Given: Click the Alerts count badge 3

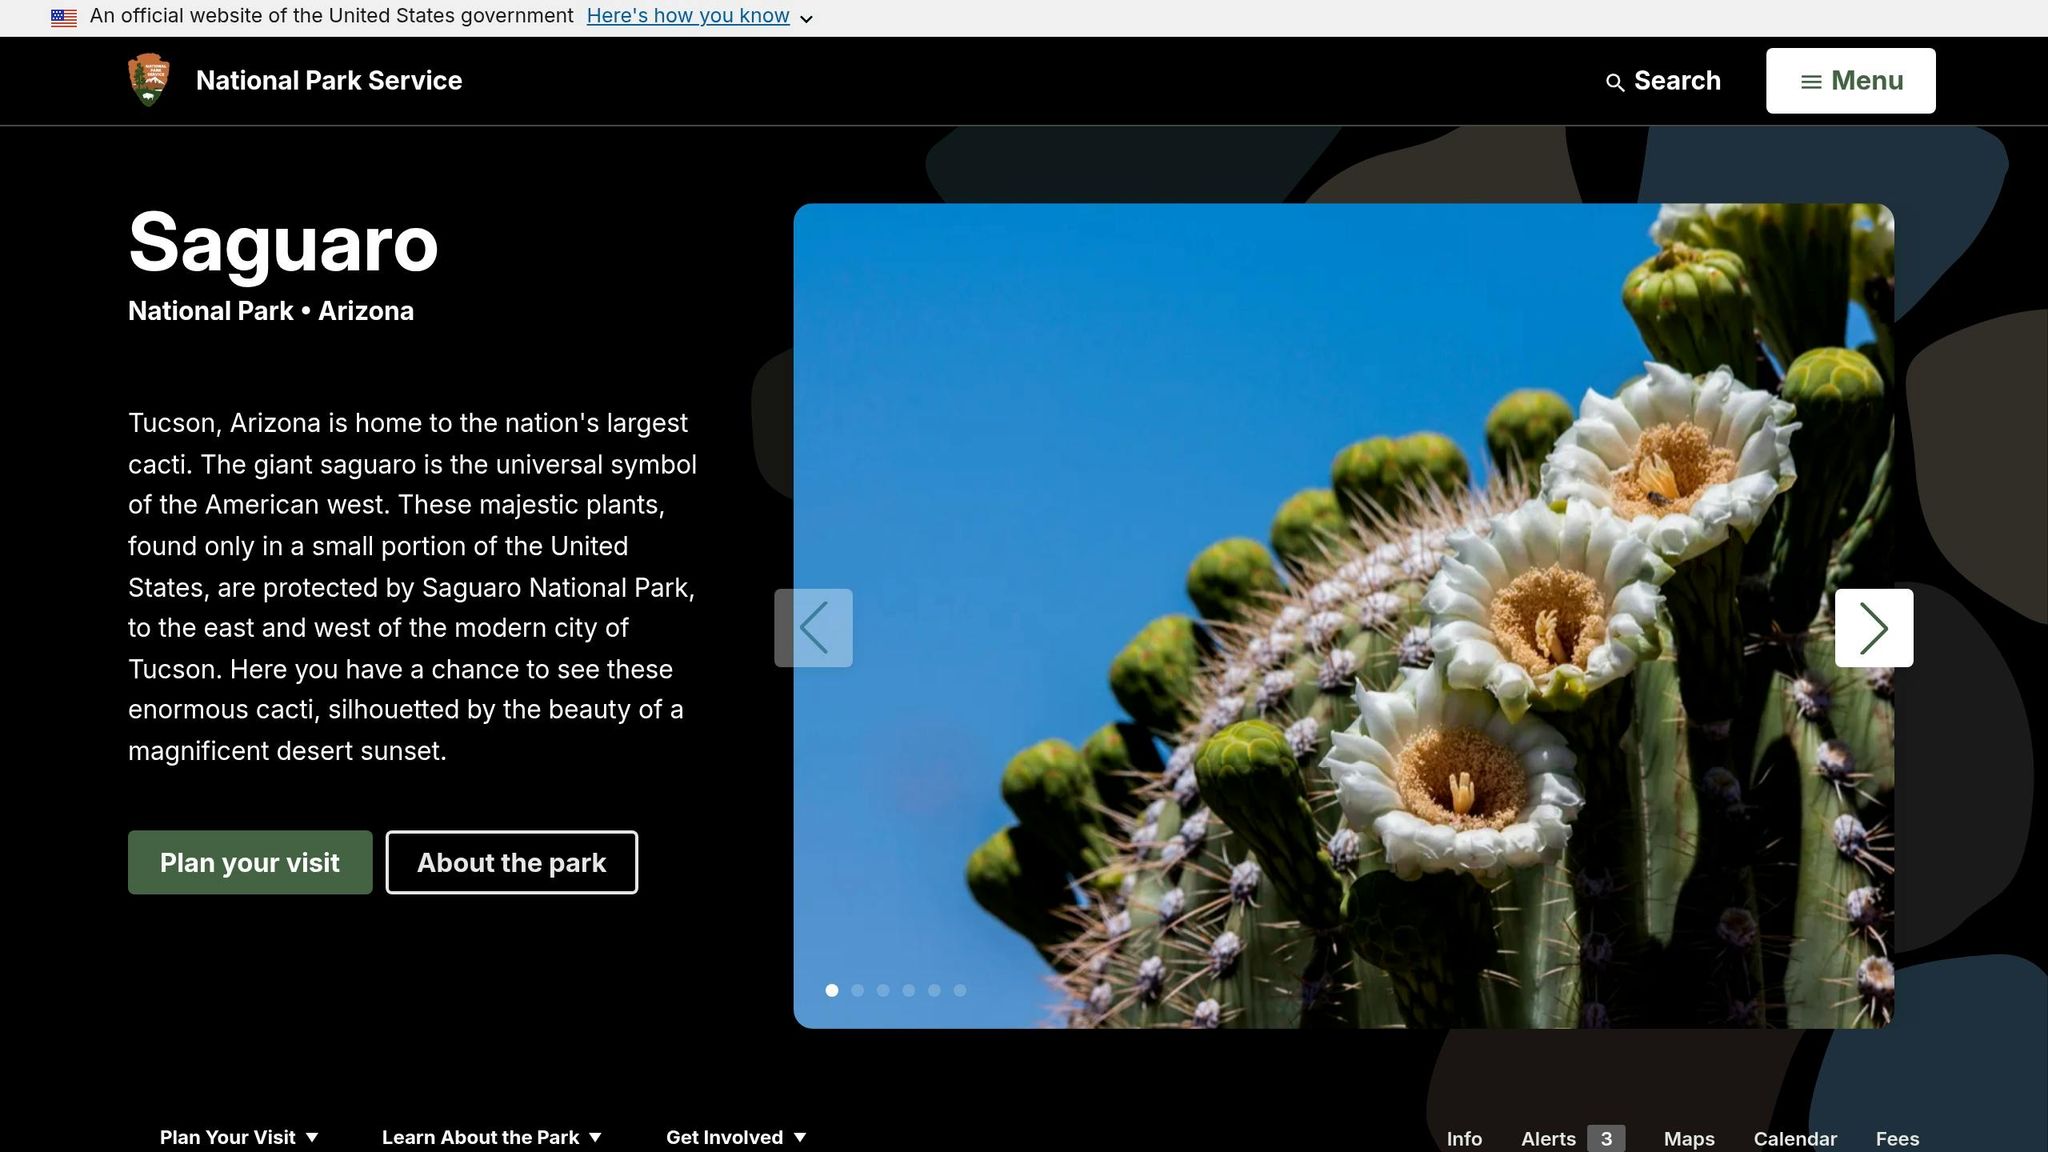Looking at the screenshot, I should (x=1606, y=1139).
